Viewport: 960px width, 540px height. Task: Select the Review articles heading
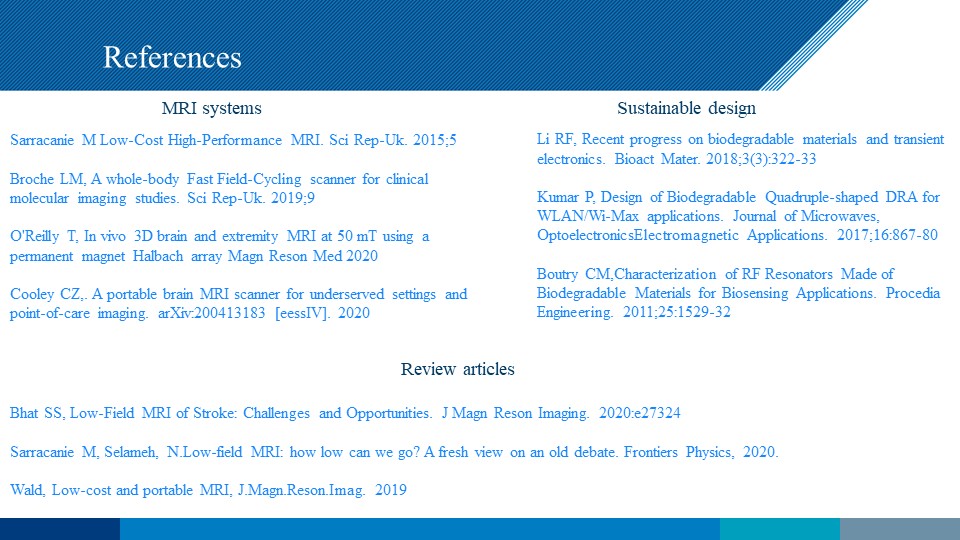point(457,369)
